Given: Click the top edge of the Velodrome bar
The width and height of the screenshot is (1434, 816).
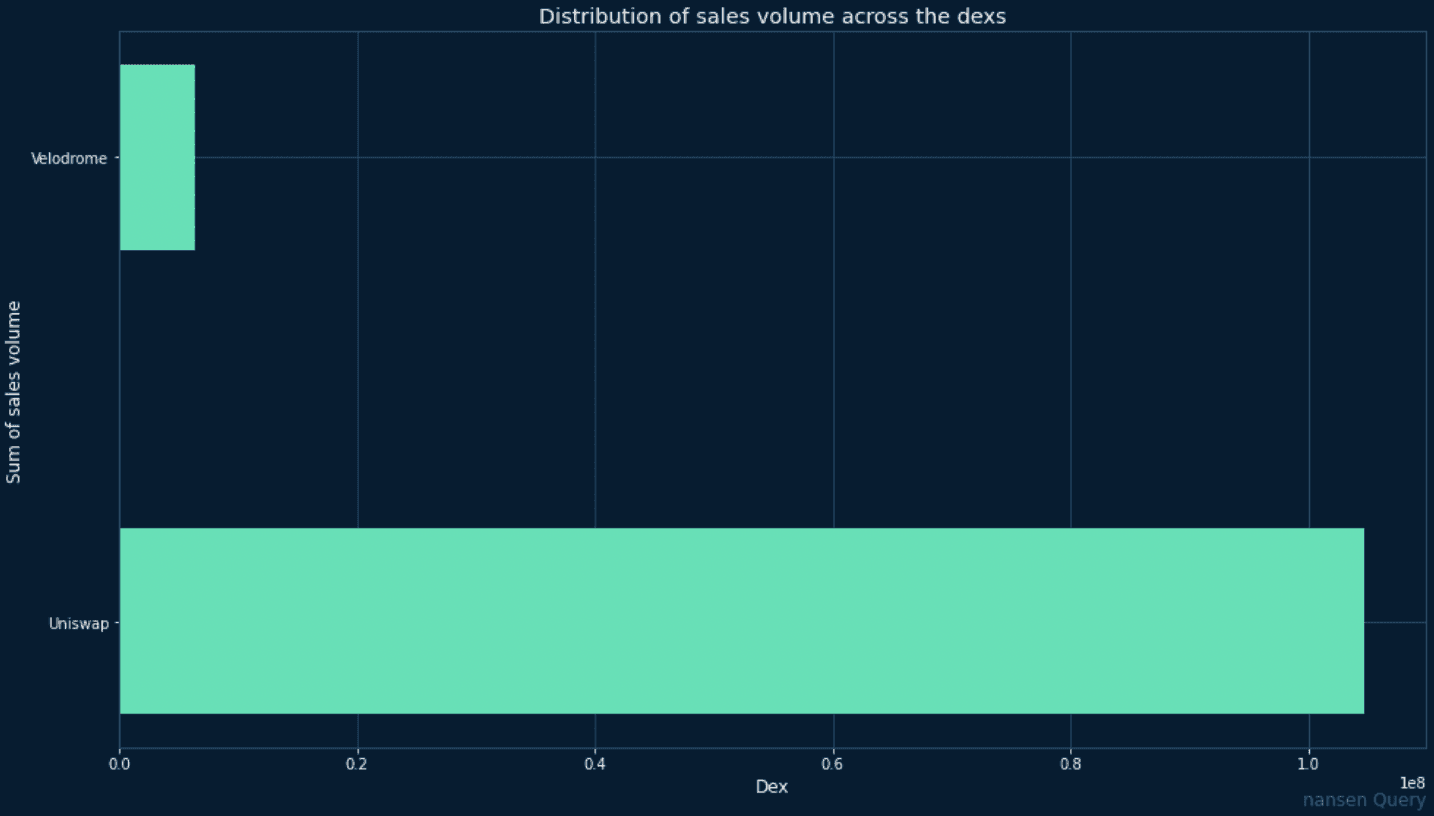Looking at the screenshot, I should click(x=156, y=66).
